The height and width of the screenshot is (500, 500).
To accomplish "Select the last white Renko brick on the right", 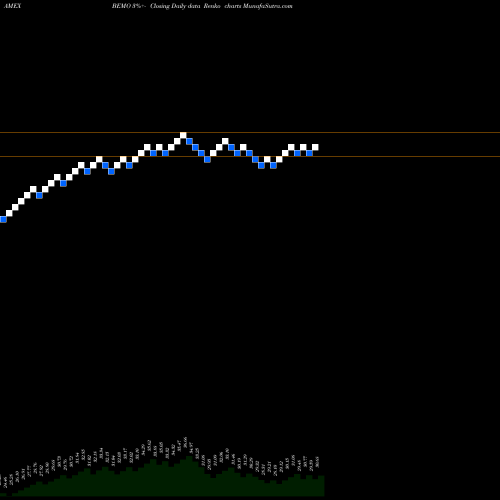I will [315, 147].
